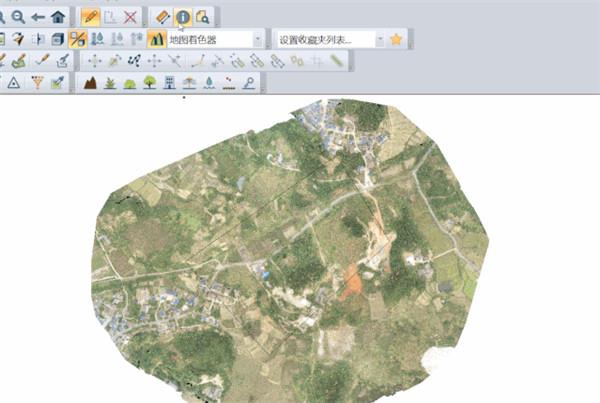Go back to previous view arrow
This screenshot has width=600, height=403.
[38, 17]
